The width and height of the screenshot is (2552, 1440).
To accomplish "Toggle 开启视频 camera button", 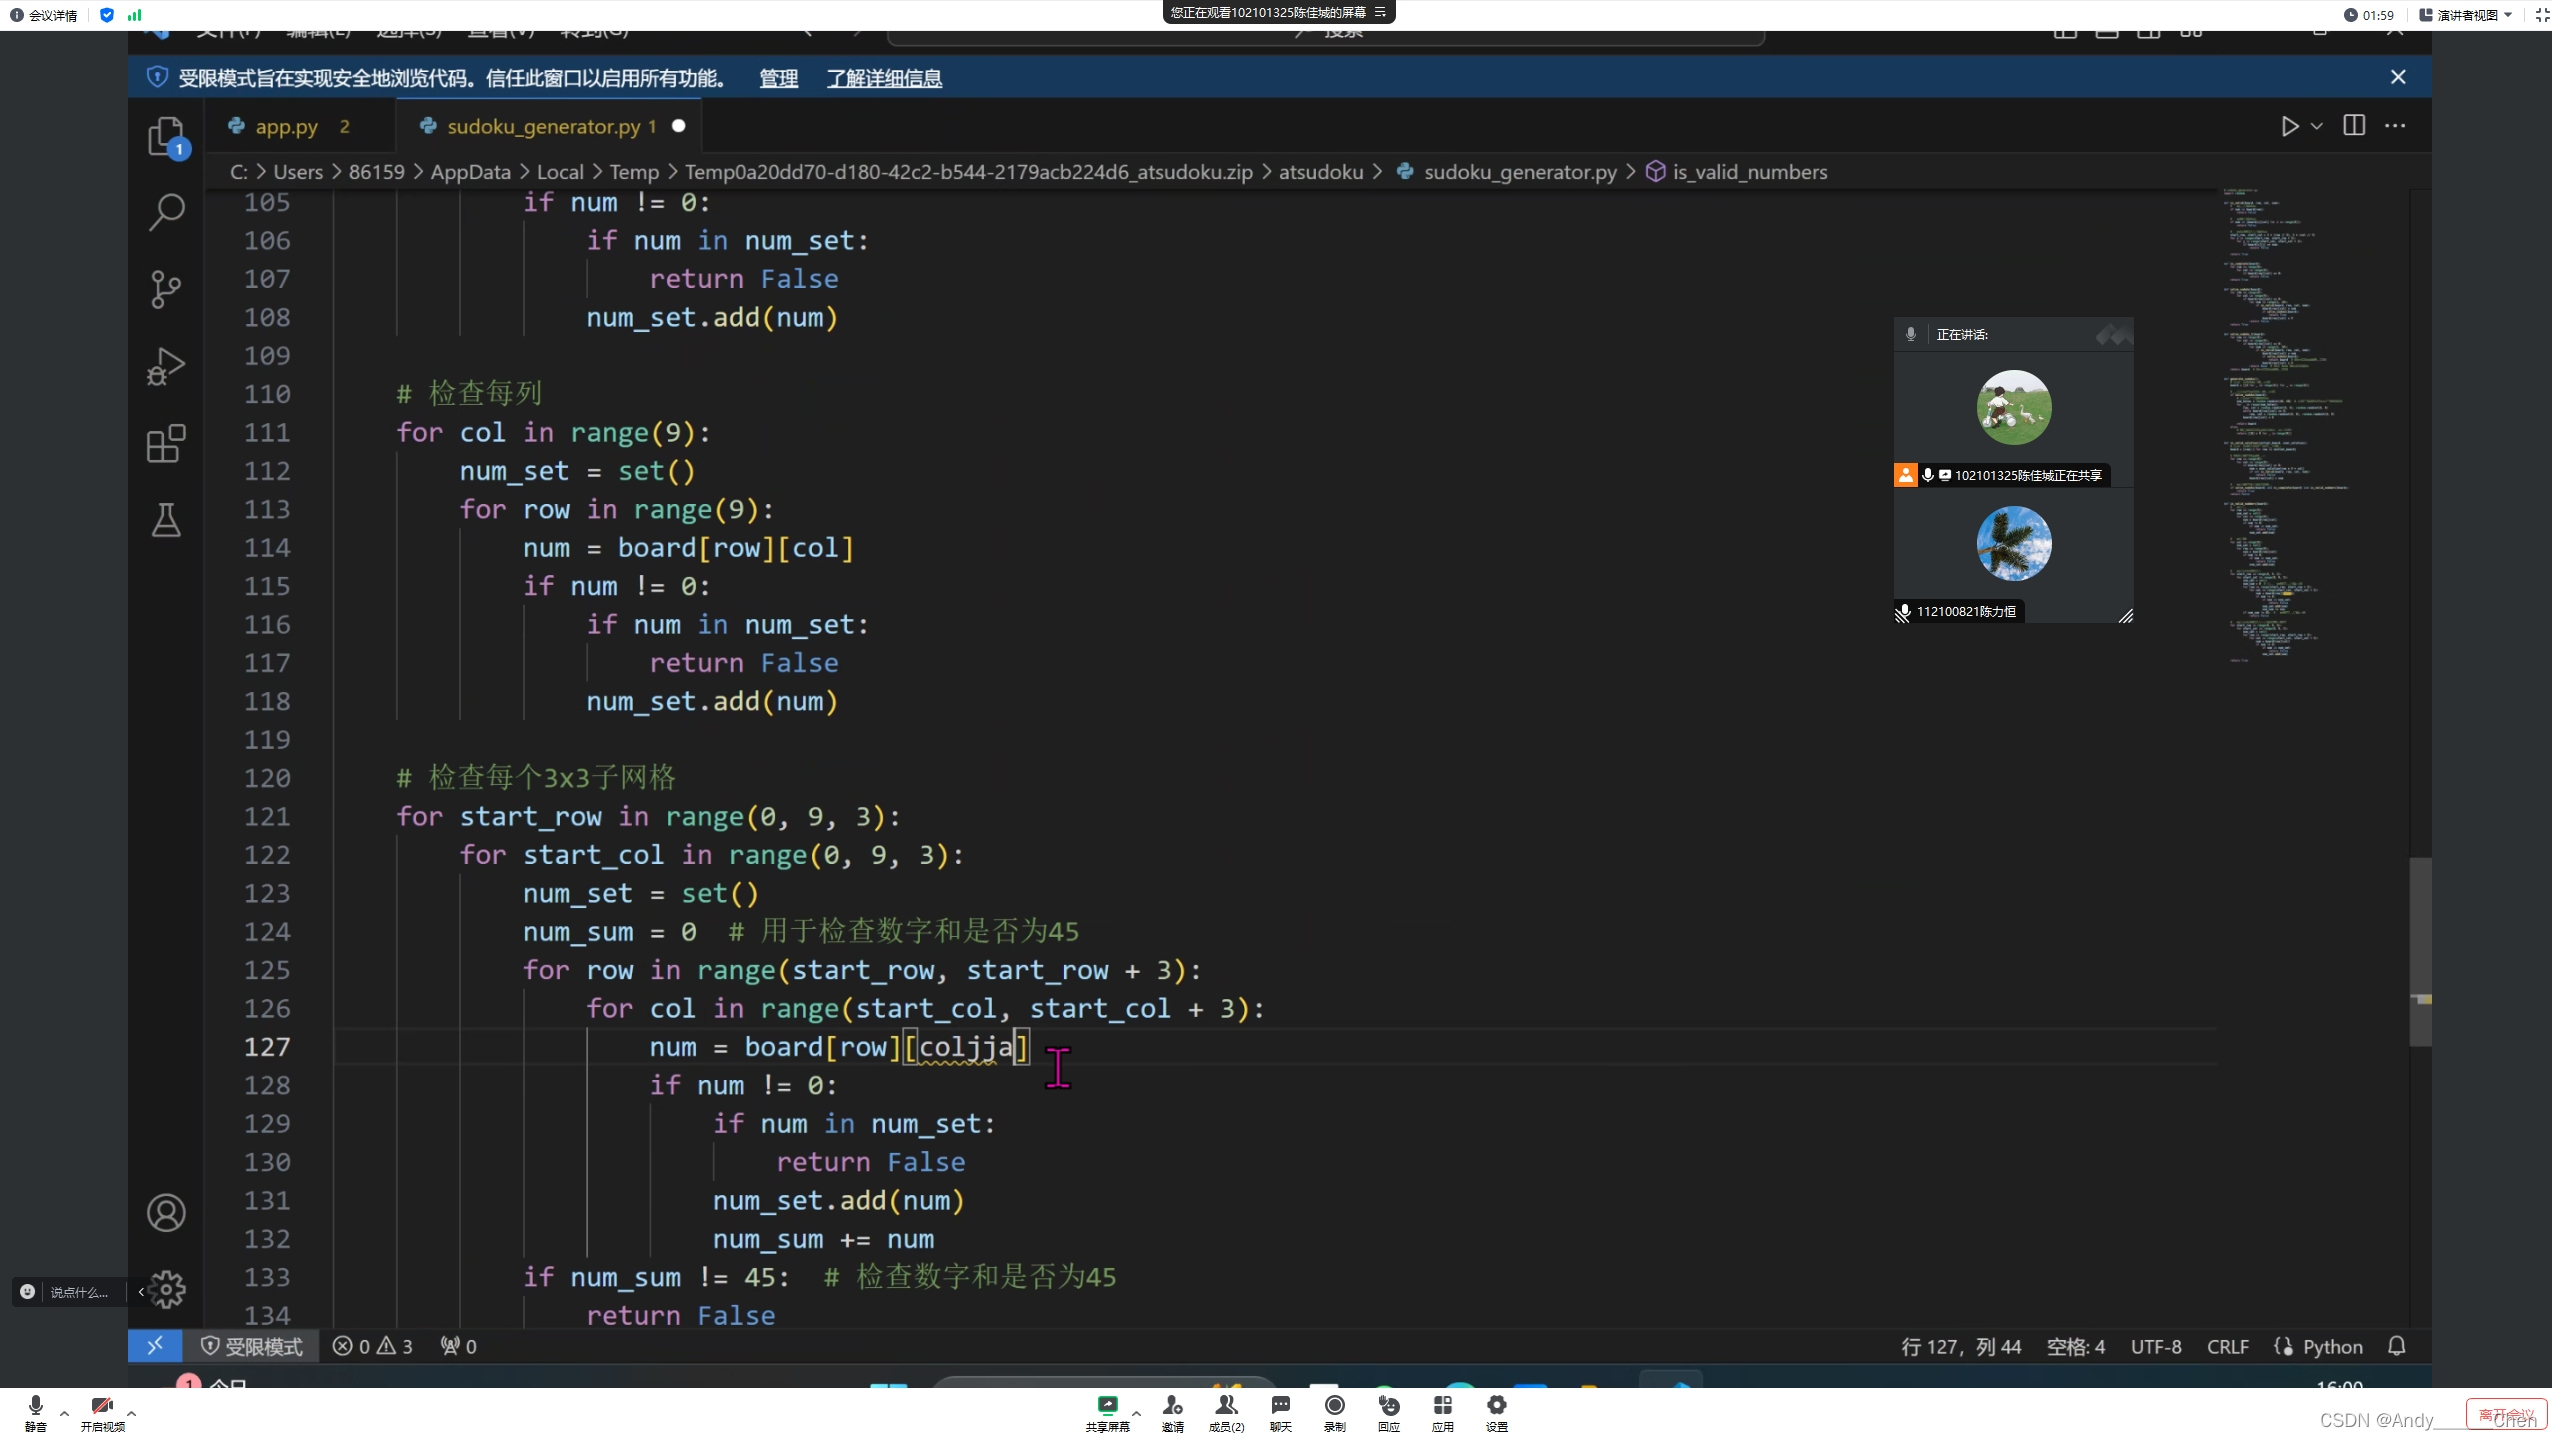I will [x=102, y=1413].
